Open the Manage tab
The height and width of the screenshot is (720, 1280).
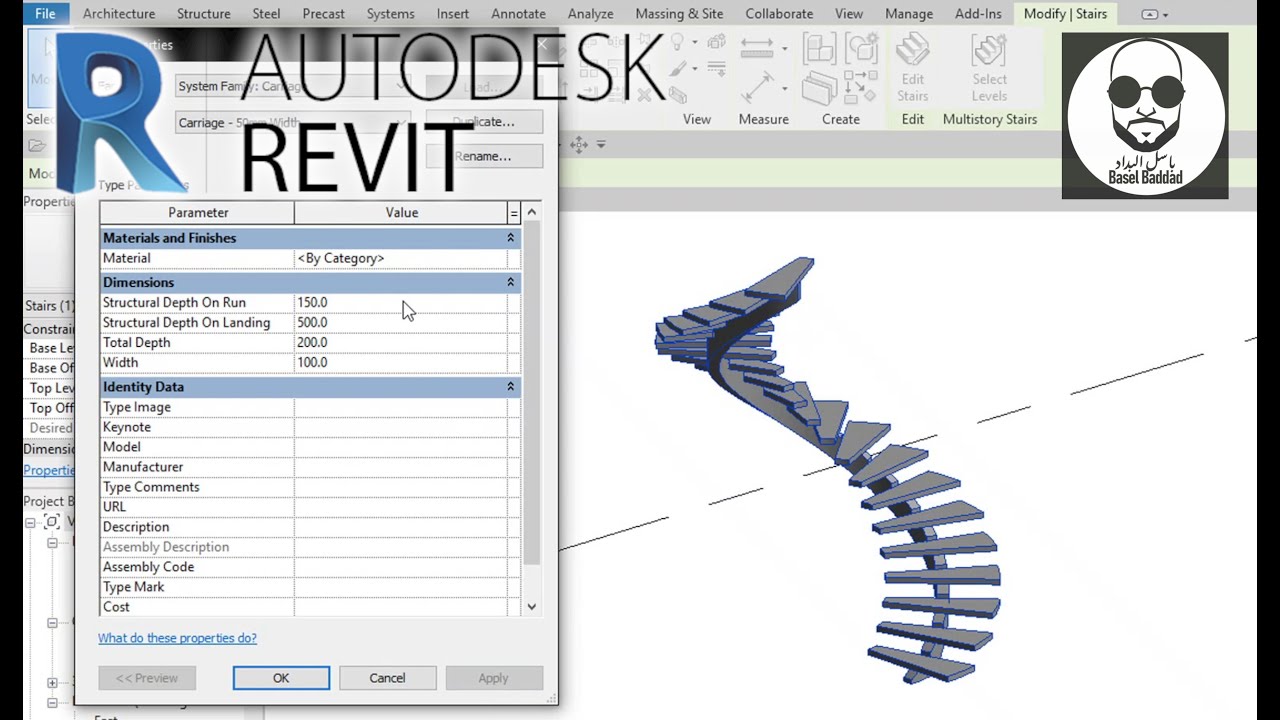point(909,14)
